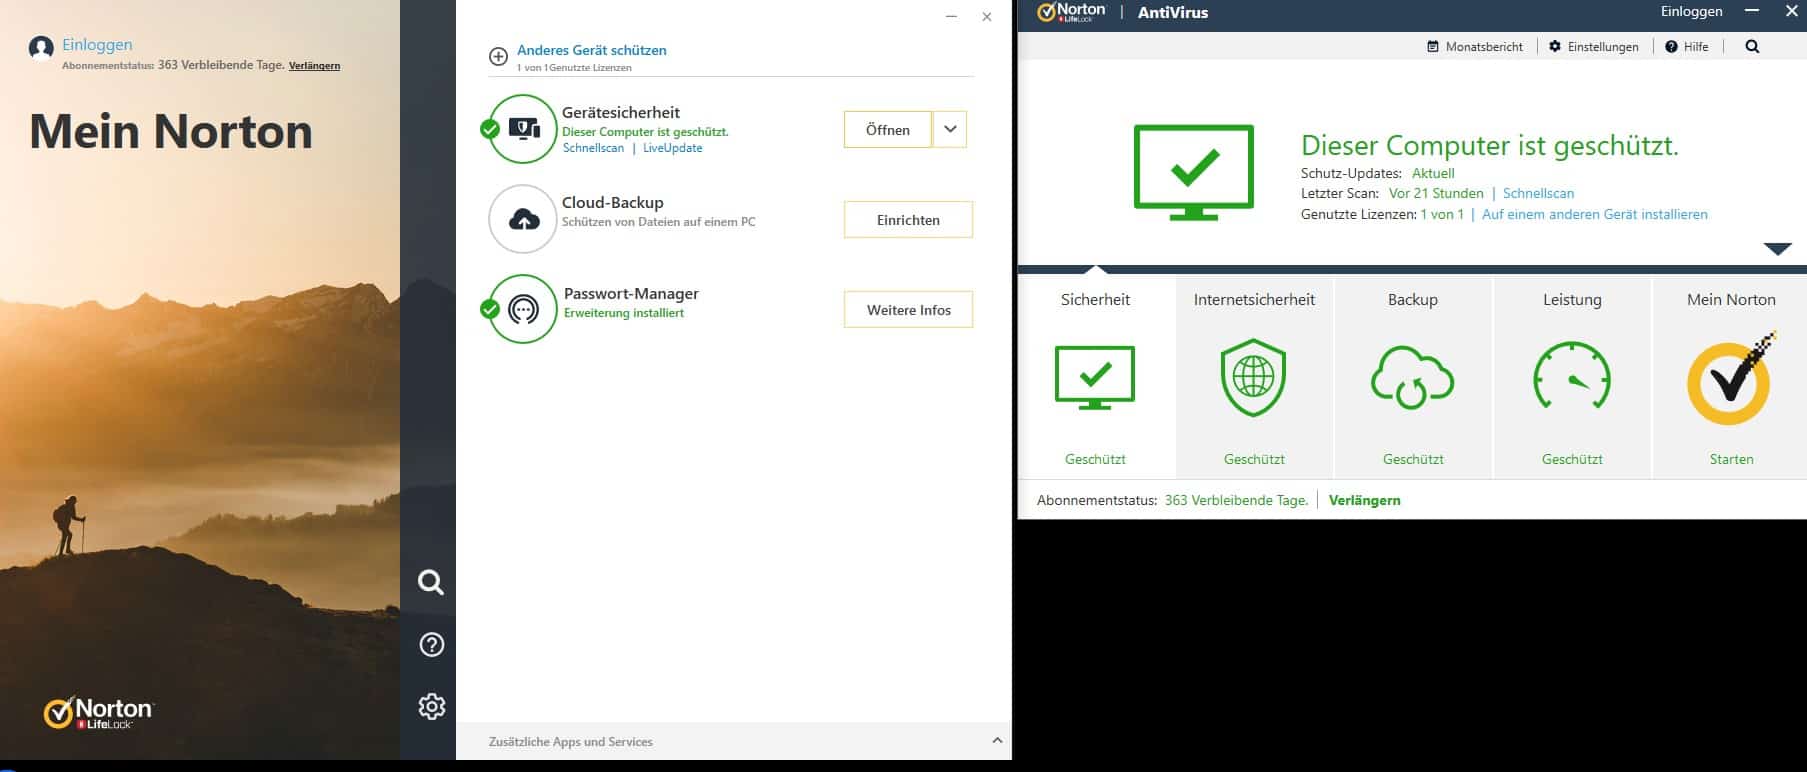The image size is (1807, 772).
Task: Click Verlängern link under Einloggen in sidebar
Action: (x=314, y=65)
